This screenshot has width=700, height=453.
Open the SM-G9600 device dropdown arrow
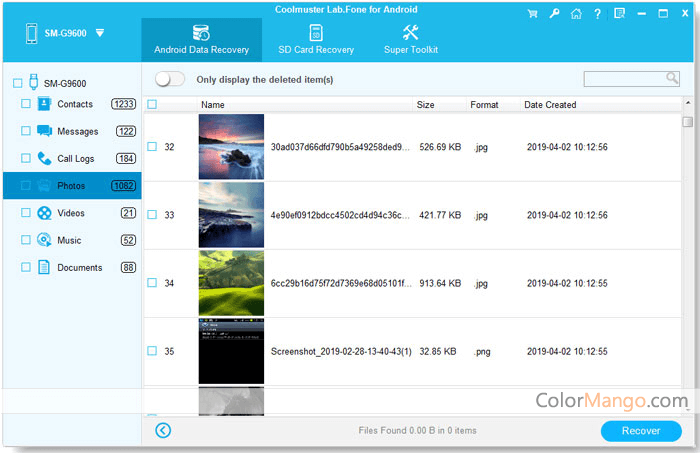[100, 33]
